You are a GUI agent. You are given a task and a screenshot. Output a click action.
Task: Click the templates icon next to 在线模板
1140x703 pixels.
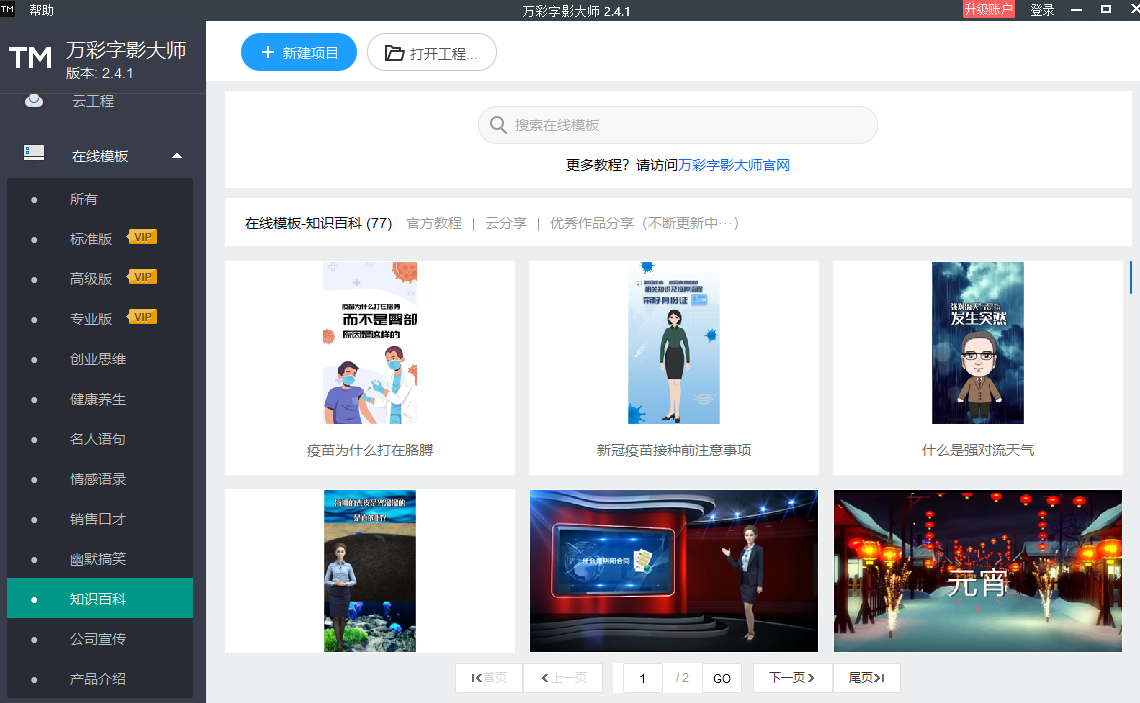pos(34,155)
